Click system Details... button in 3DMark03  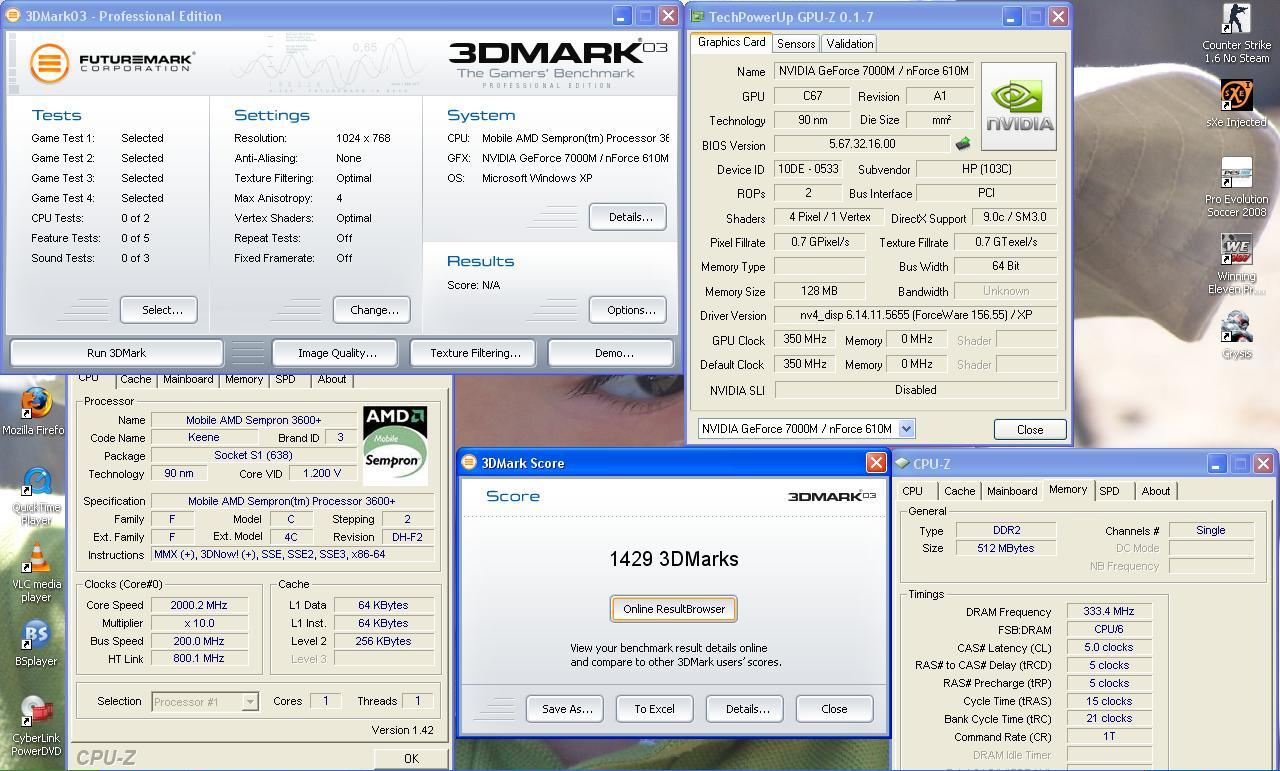[x=628, y=217]
